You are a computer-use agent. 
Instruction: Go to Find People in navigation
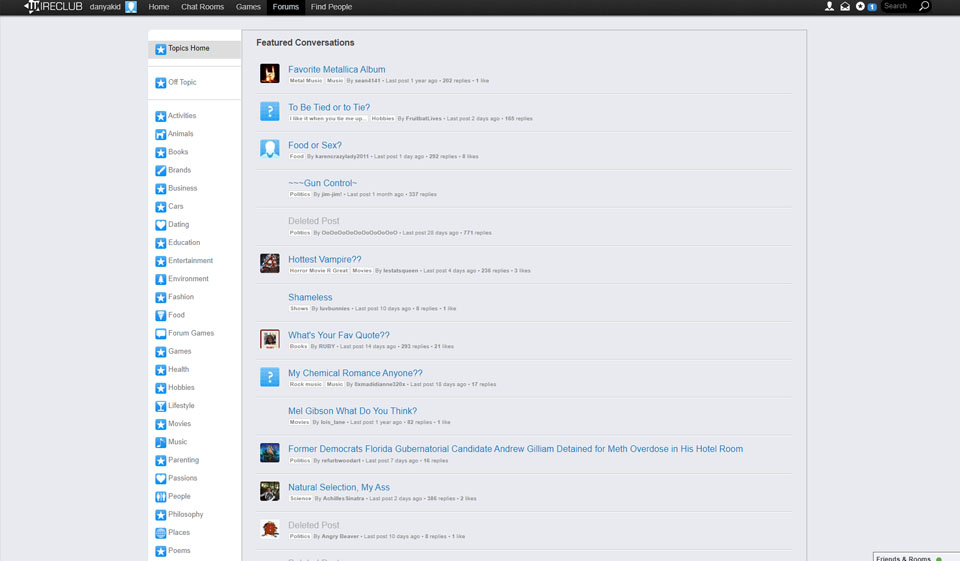tap(331, 7)
